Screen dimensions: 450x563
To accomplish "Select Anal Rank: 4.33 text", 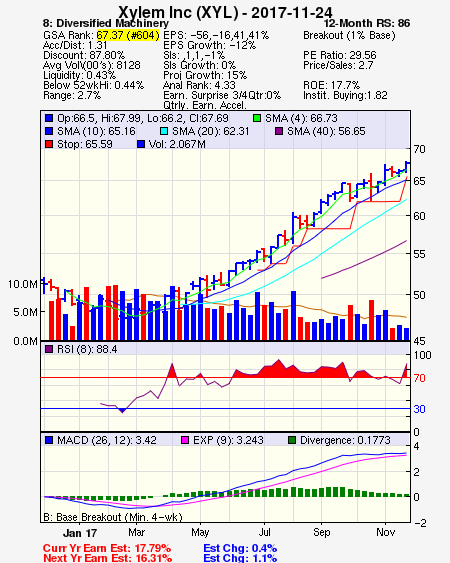I will [x=199, y=85].
